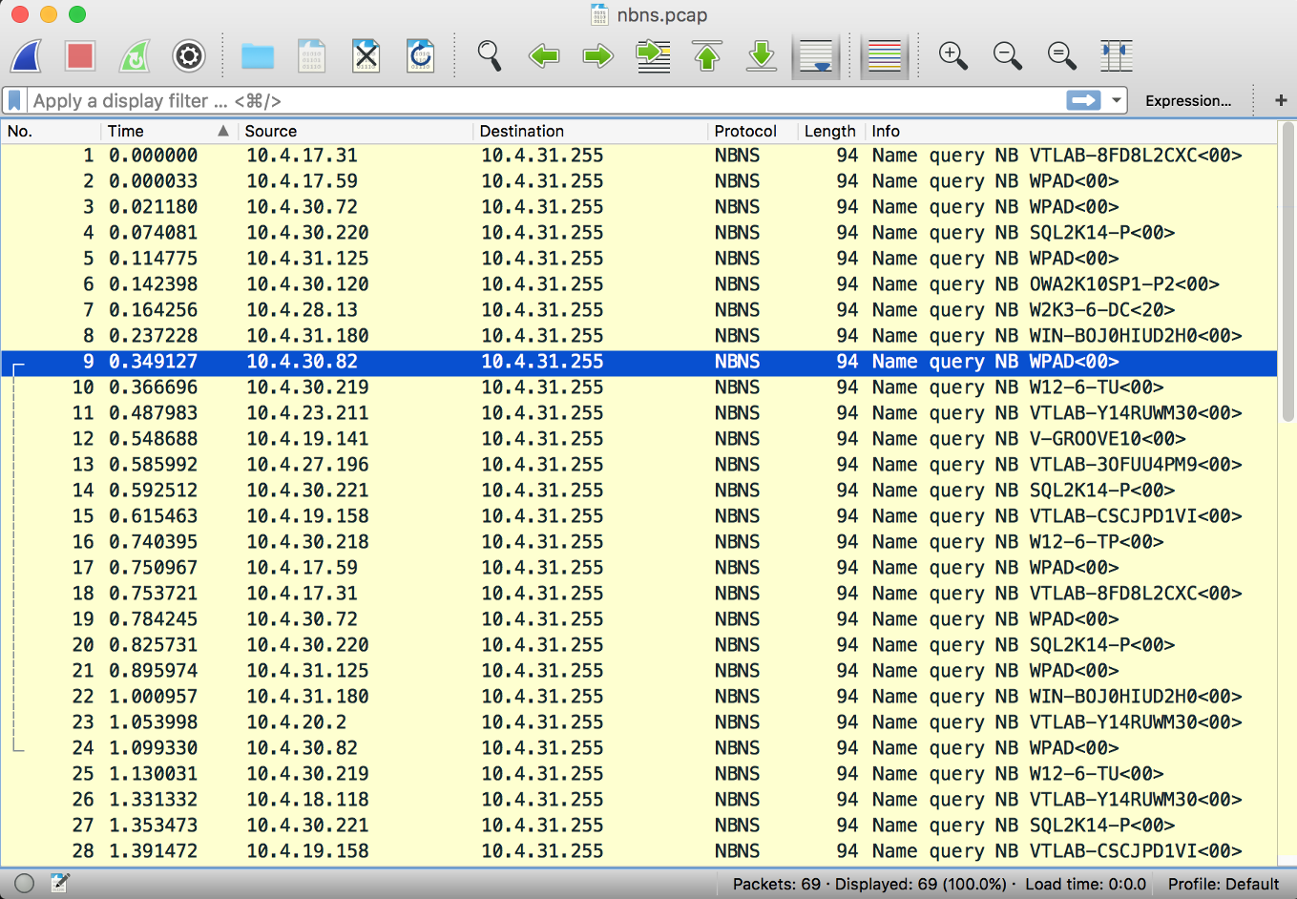Sort by the Info column header
Image resolution: width=1297 pixels, height=899 pixels.
tap(1071, 131)
